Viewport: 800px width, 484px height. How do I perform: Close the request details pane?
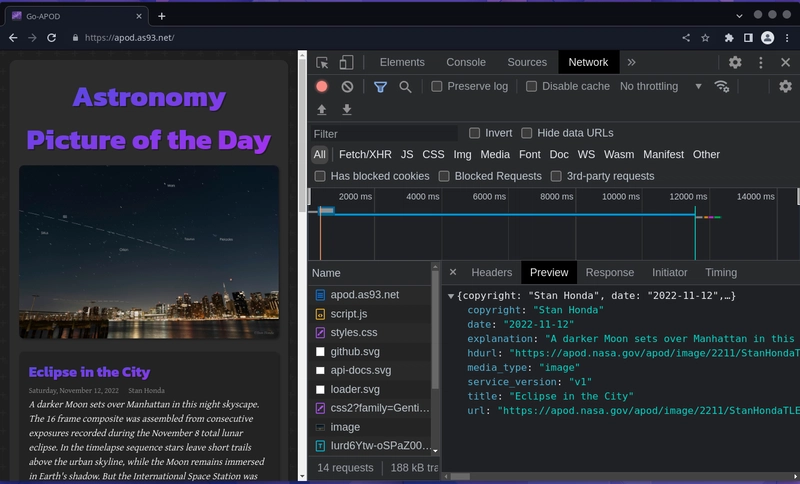tap(453, 272)
